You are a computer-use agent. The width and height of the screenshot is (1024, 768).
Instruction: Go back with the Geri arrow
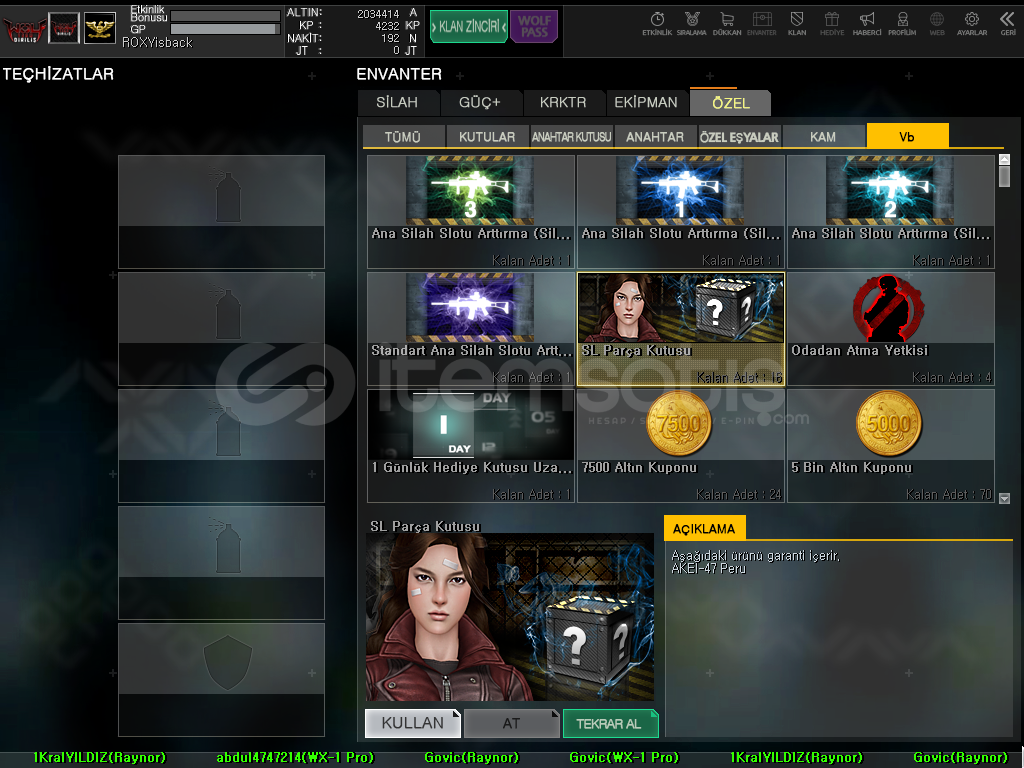1008,24
